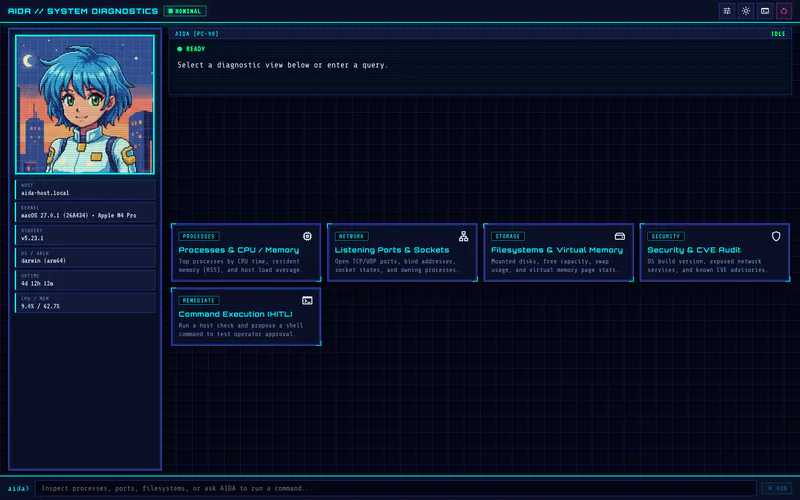
Task: Open Listening Ports & Sockets view
Action: click(403, 252)
